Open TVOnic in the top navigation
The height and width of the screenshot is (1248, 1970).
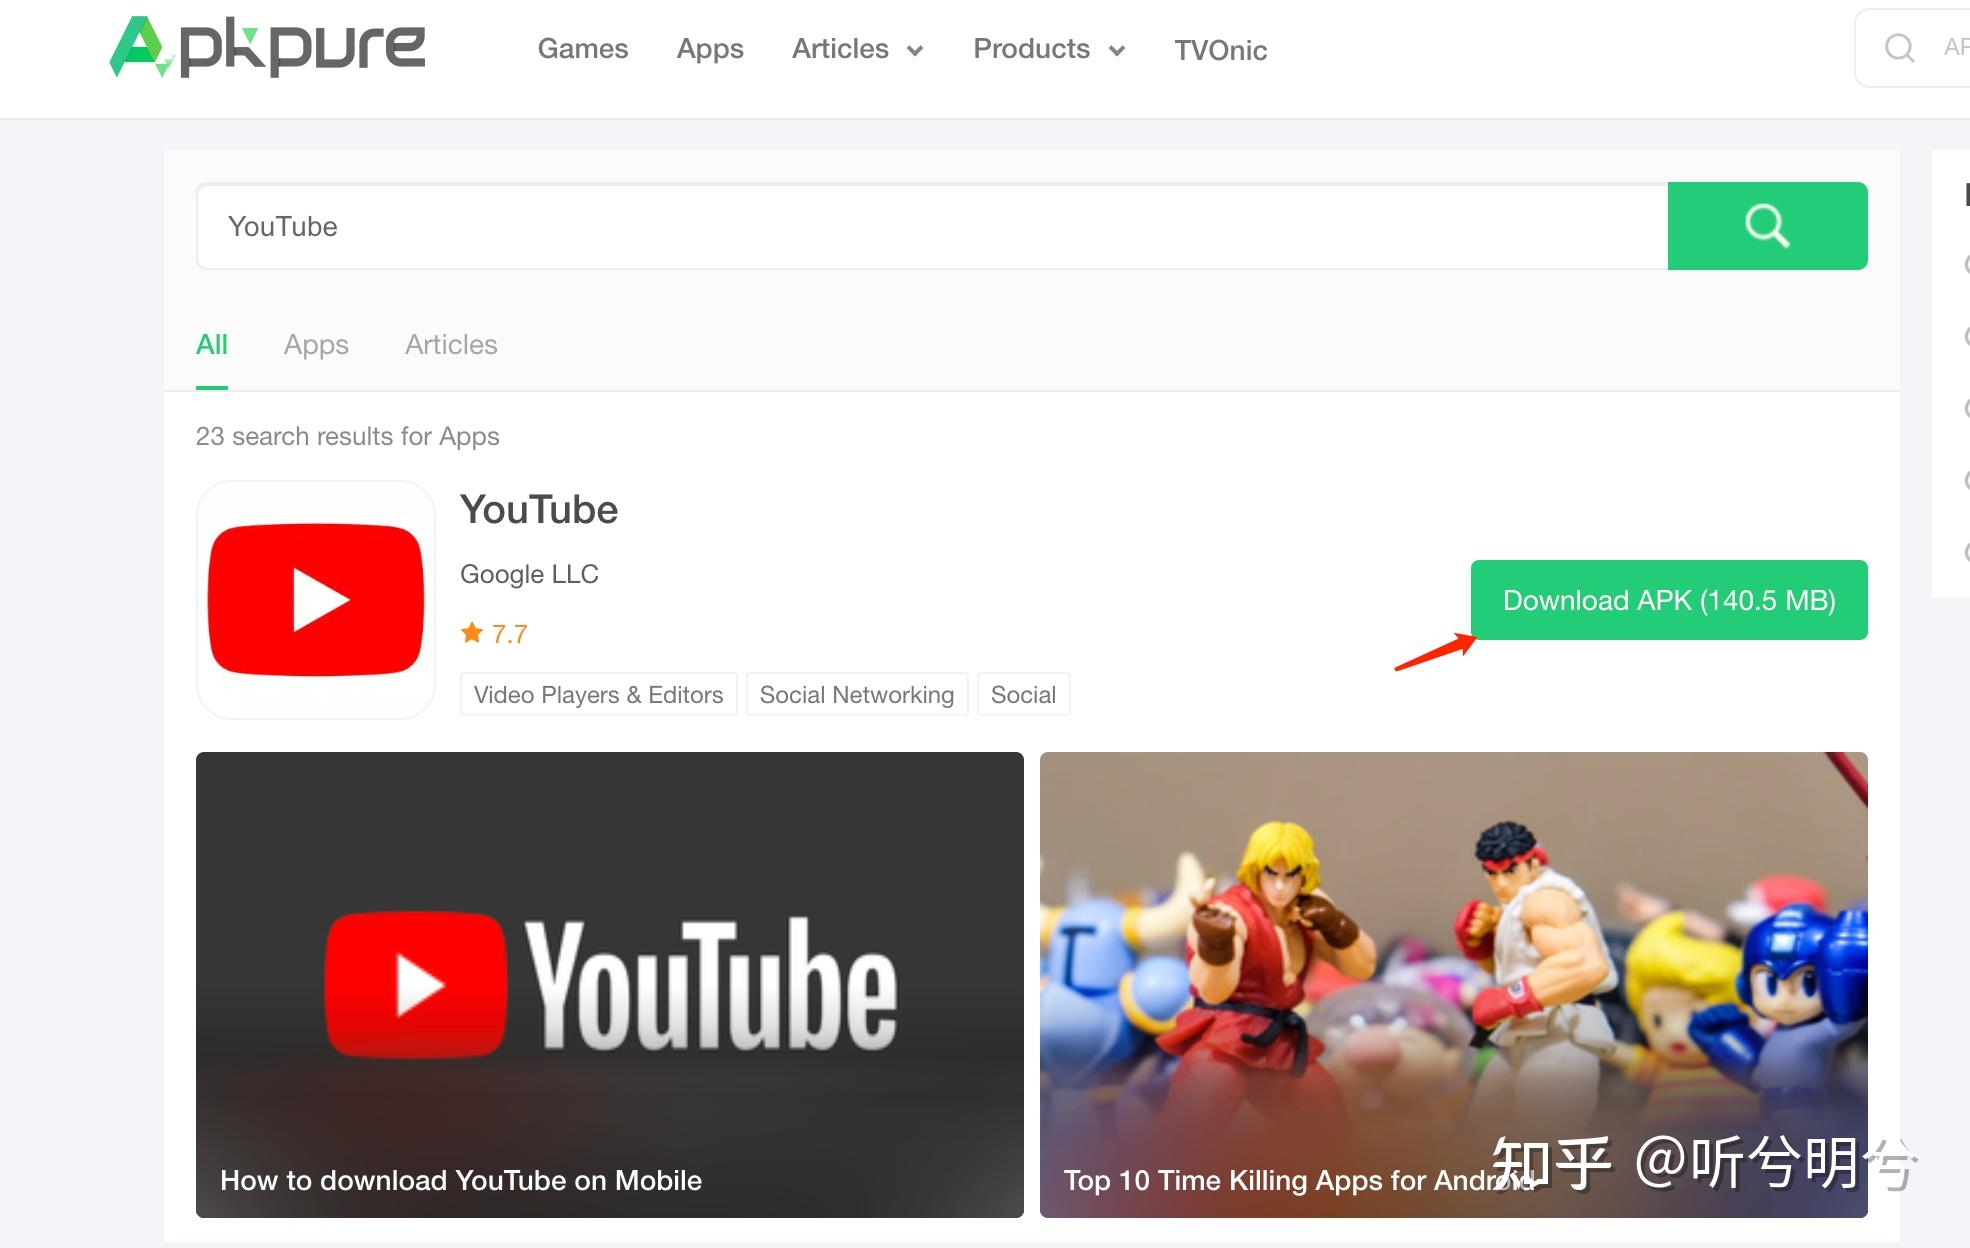pos(1221,50)
